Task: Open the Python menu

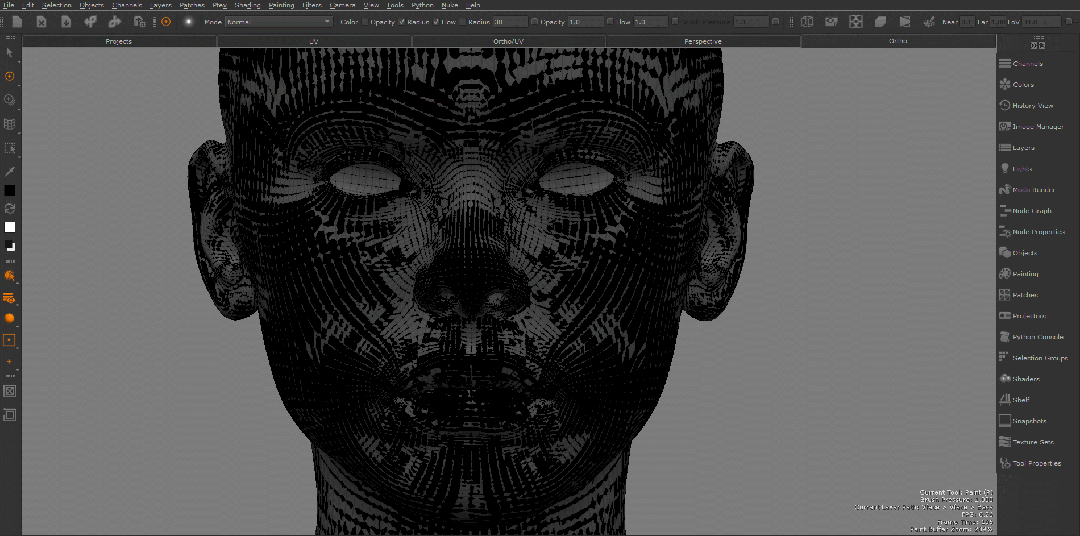Action: tap(422, 5)
